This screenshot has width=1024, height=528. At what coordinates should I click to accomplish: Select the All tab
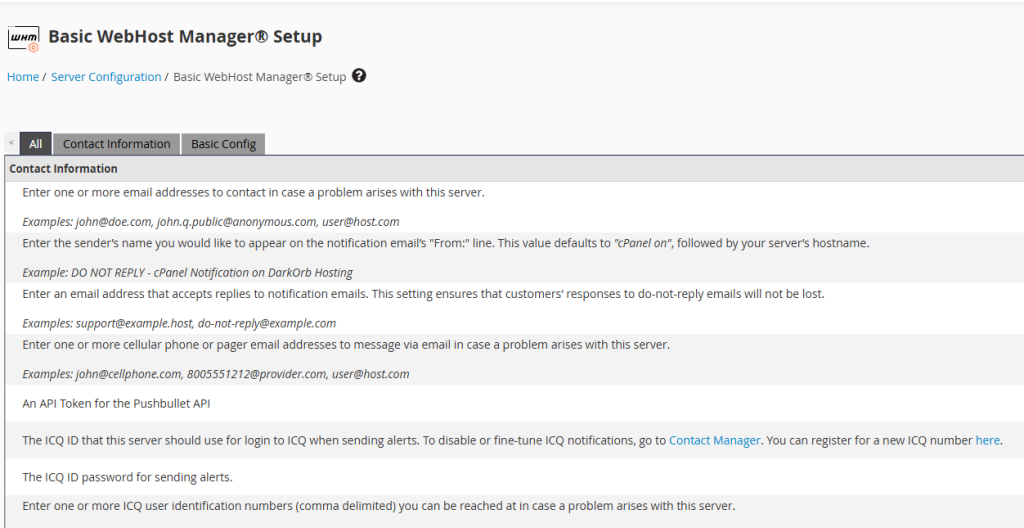pos(35,144)
